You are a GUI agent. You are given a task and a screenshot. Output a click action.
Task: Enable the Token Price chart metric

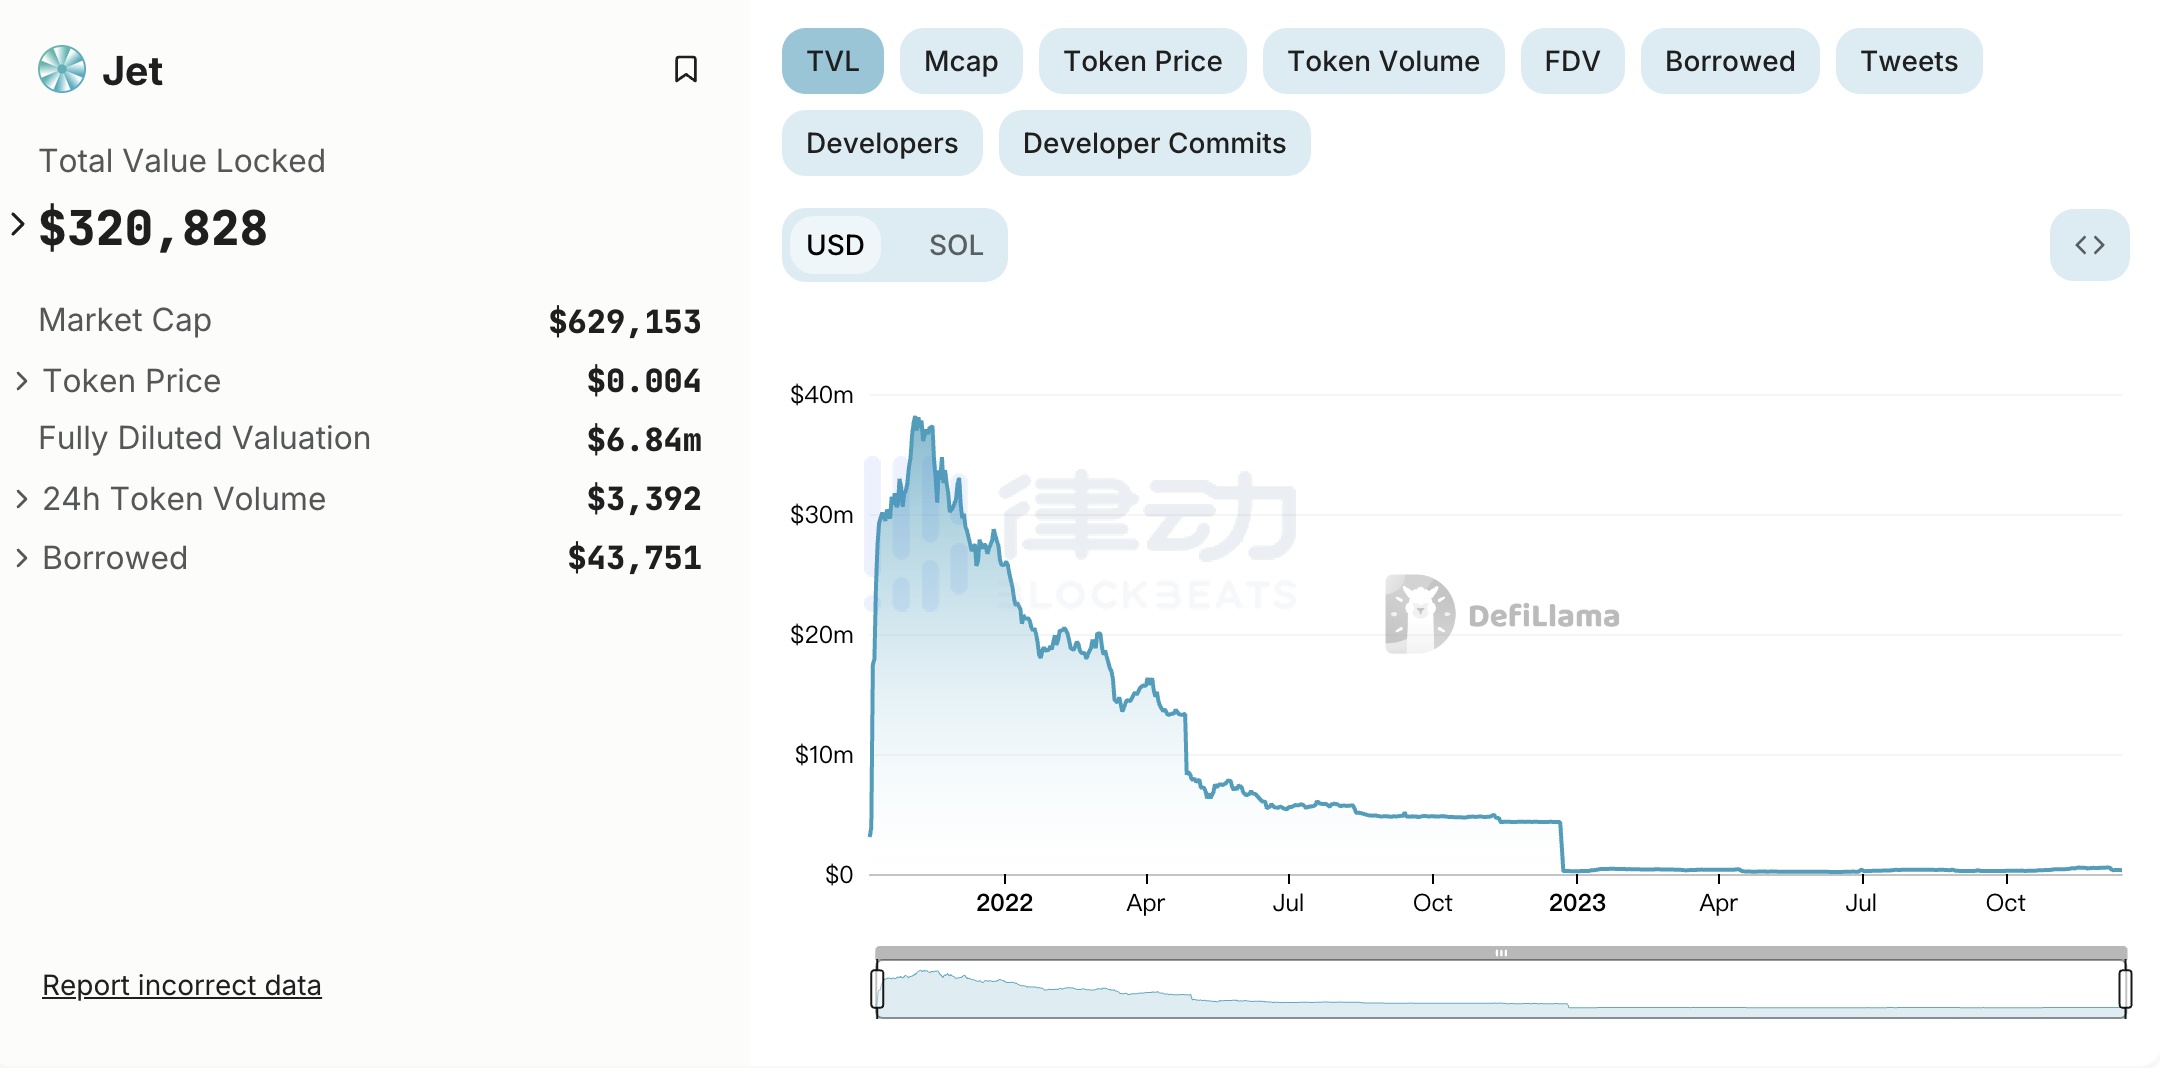point(1142,61)
